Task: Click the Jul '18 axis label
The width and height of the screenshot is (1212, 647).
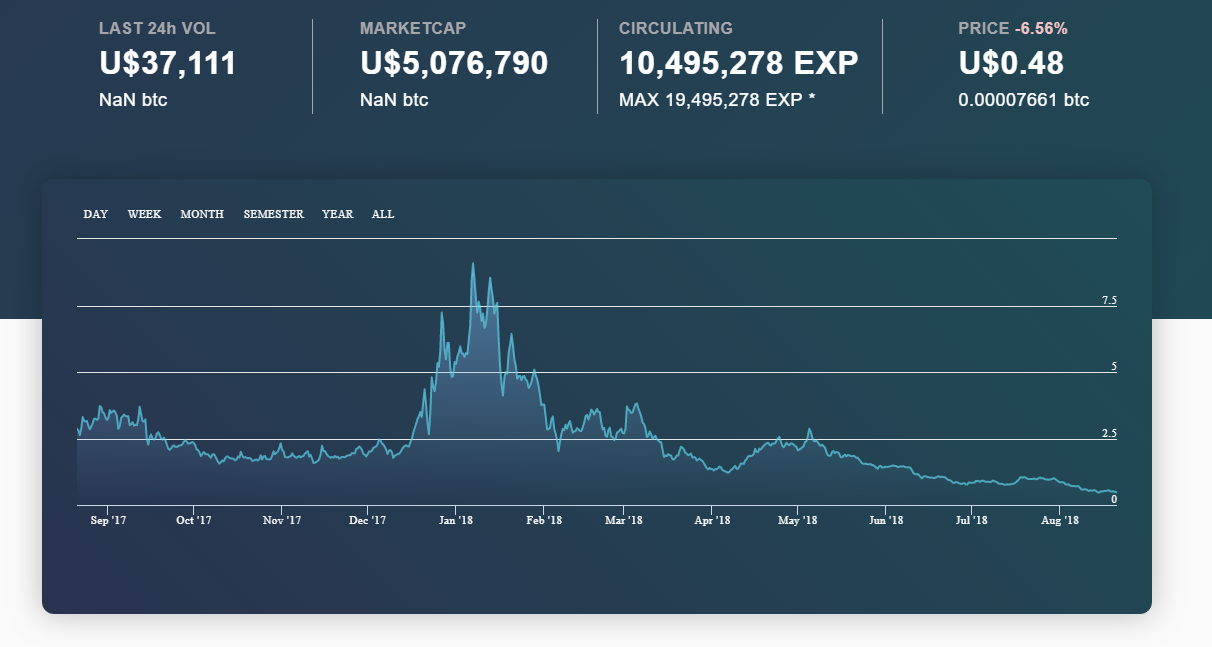Action: click(x=971, y=520)
